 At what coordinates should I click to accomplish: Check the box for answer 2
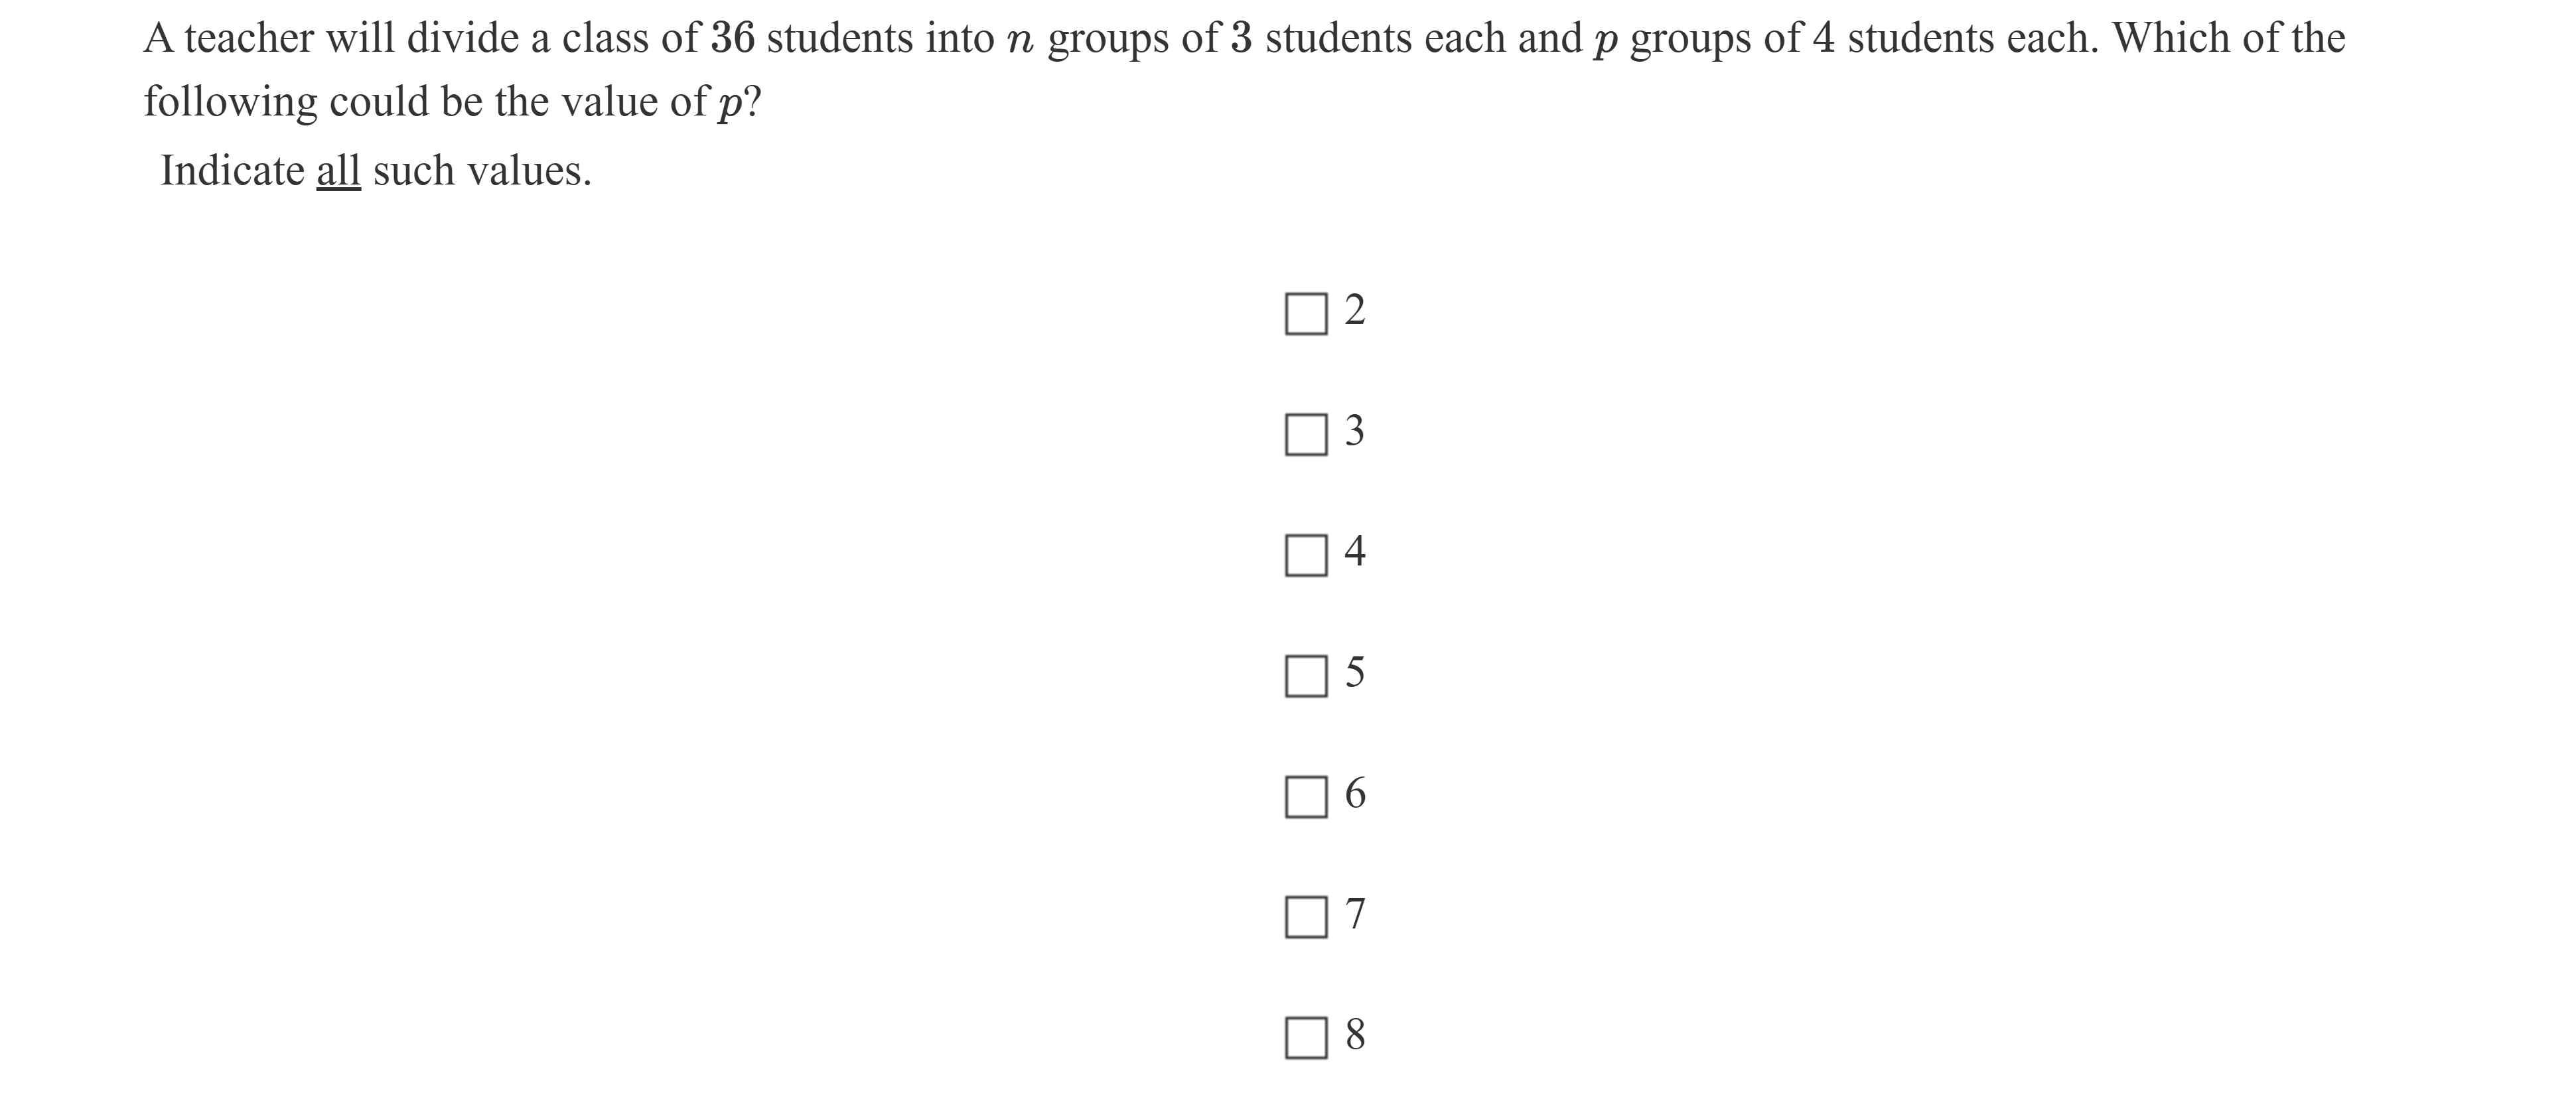pos(1306,314)
